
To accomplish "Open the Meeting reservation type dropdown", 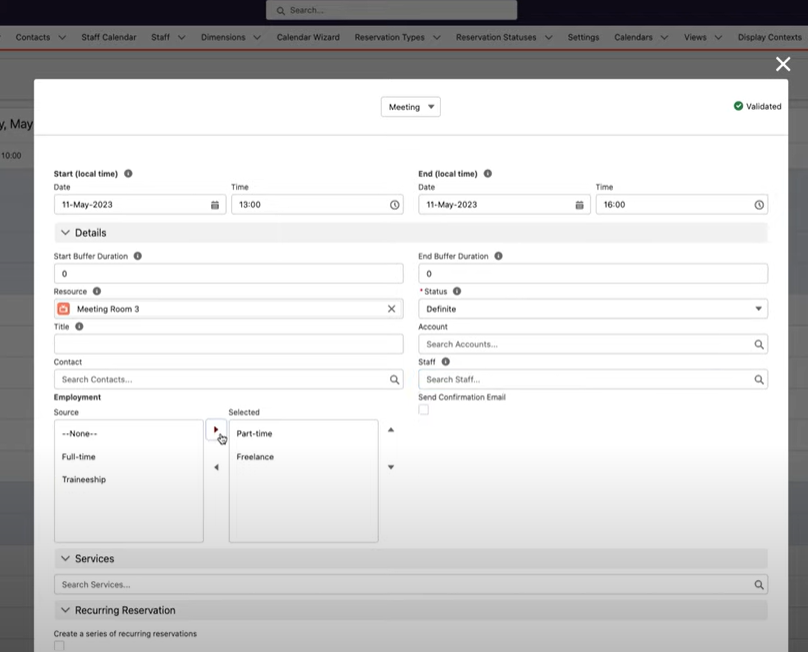I will point(411,107).
